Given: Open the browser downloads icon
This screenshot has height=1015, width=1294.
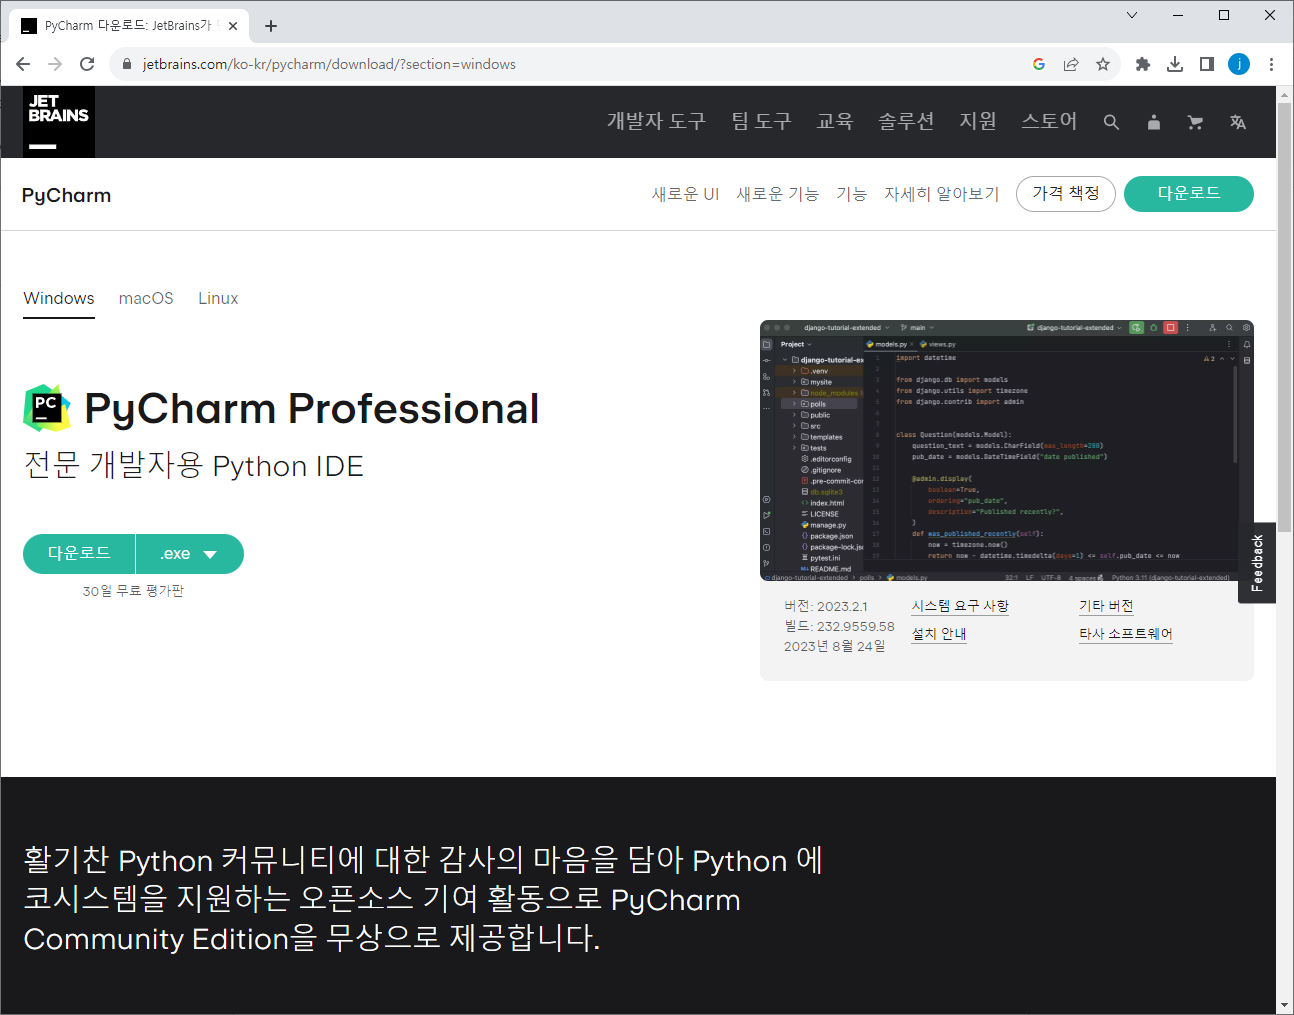Looking at the screenshot, I should (1175, 64).
